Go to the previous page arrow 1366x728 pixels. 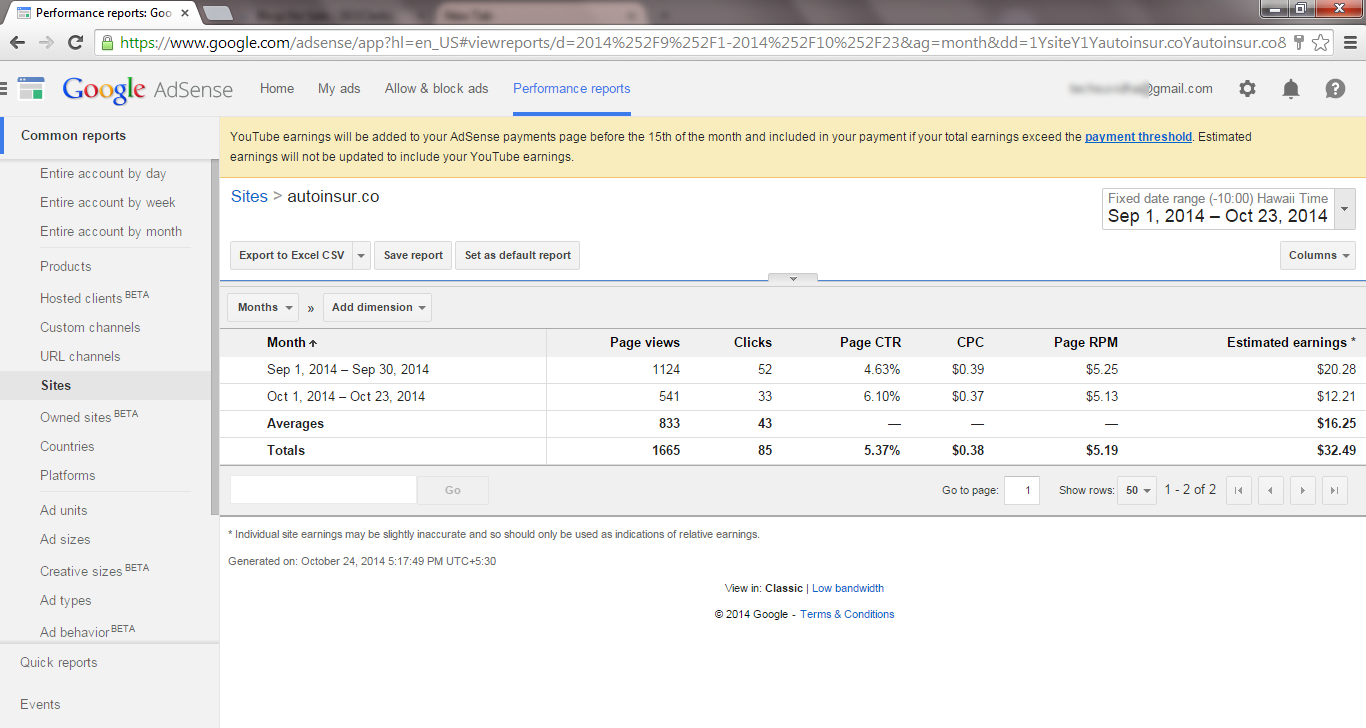1270,490
